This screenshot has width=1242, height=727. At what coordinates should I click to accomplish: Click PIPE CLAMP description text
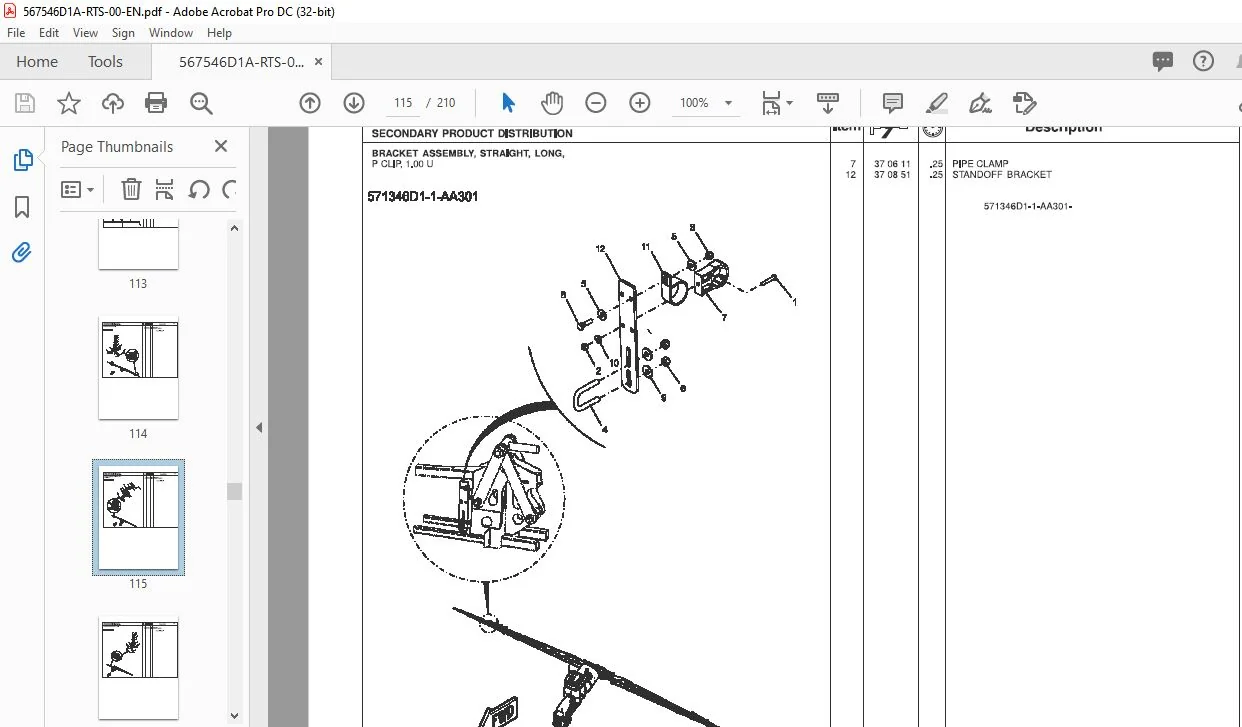[980, 164]
